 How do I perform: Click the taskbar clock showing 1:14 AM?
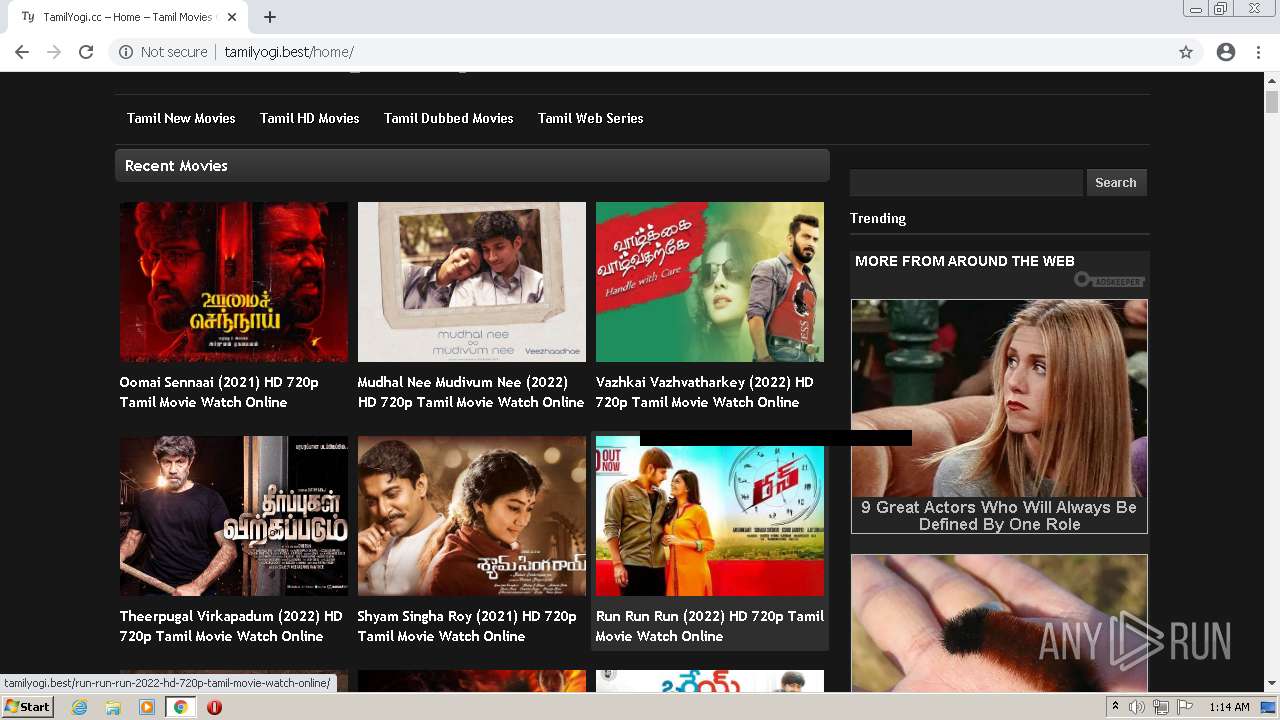[x=1229, y=707]
